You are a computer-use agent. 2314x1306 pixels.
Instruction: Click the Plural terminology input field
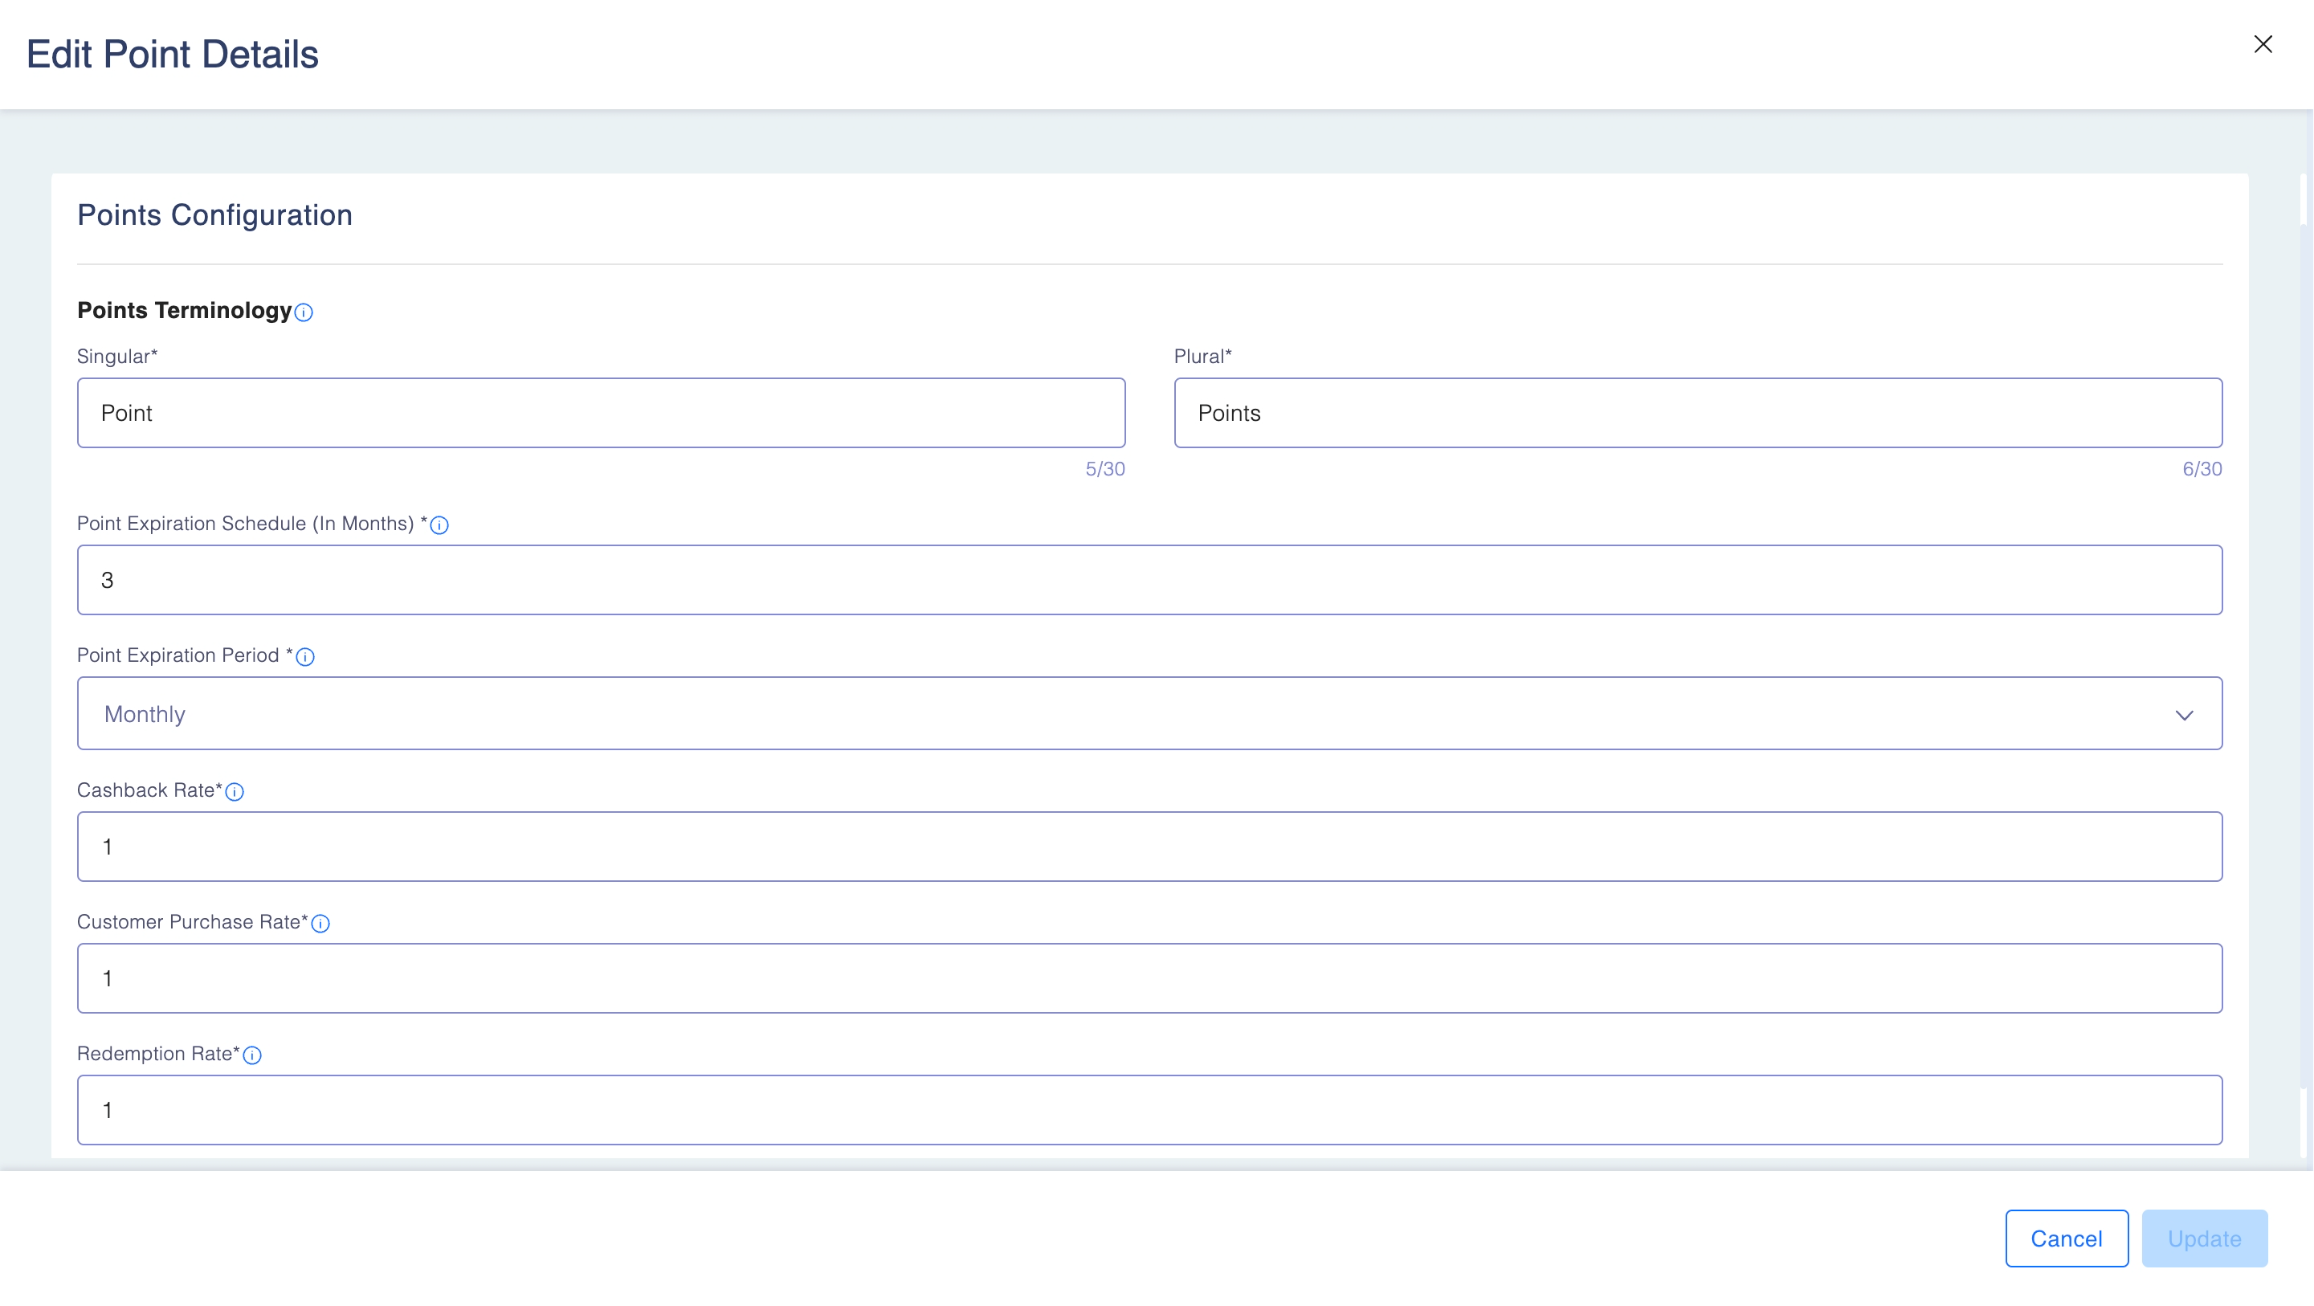click(x=1698, y=413)
